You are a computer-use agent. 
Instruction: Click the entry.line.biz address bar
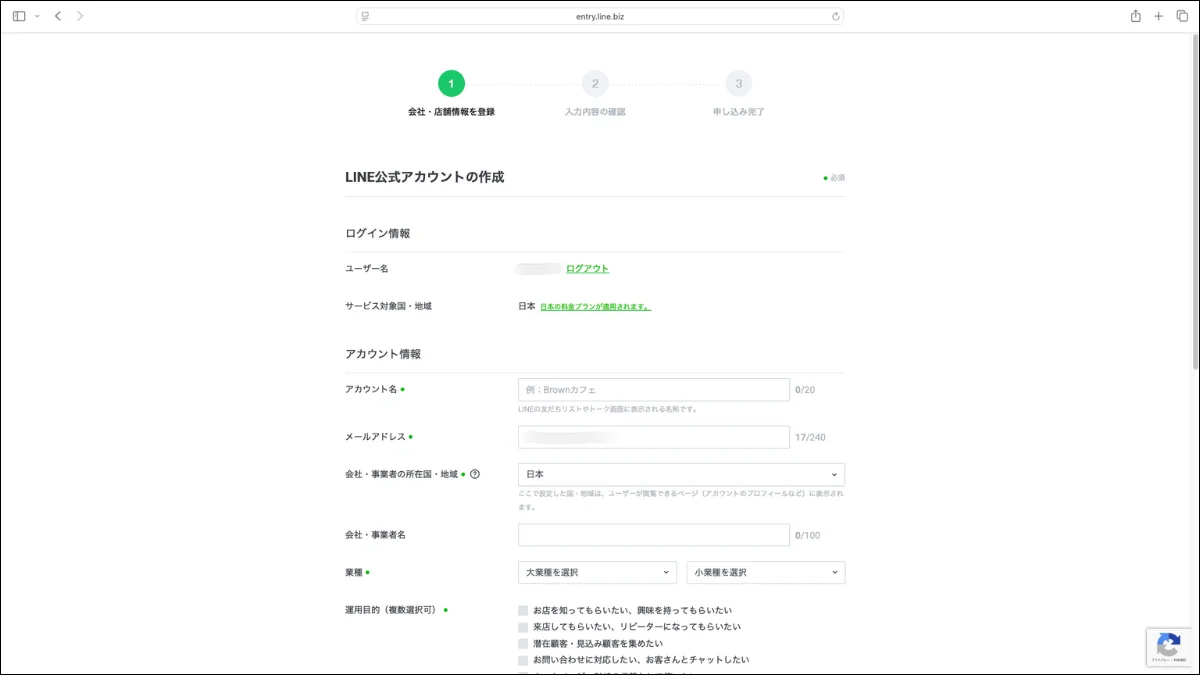600,16
